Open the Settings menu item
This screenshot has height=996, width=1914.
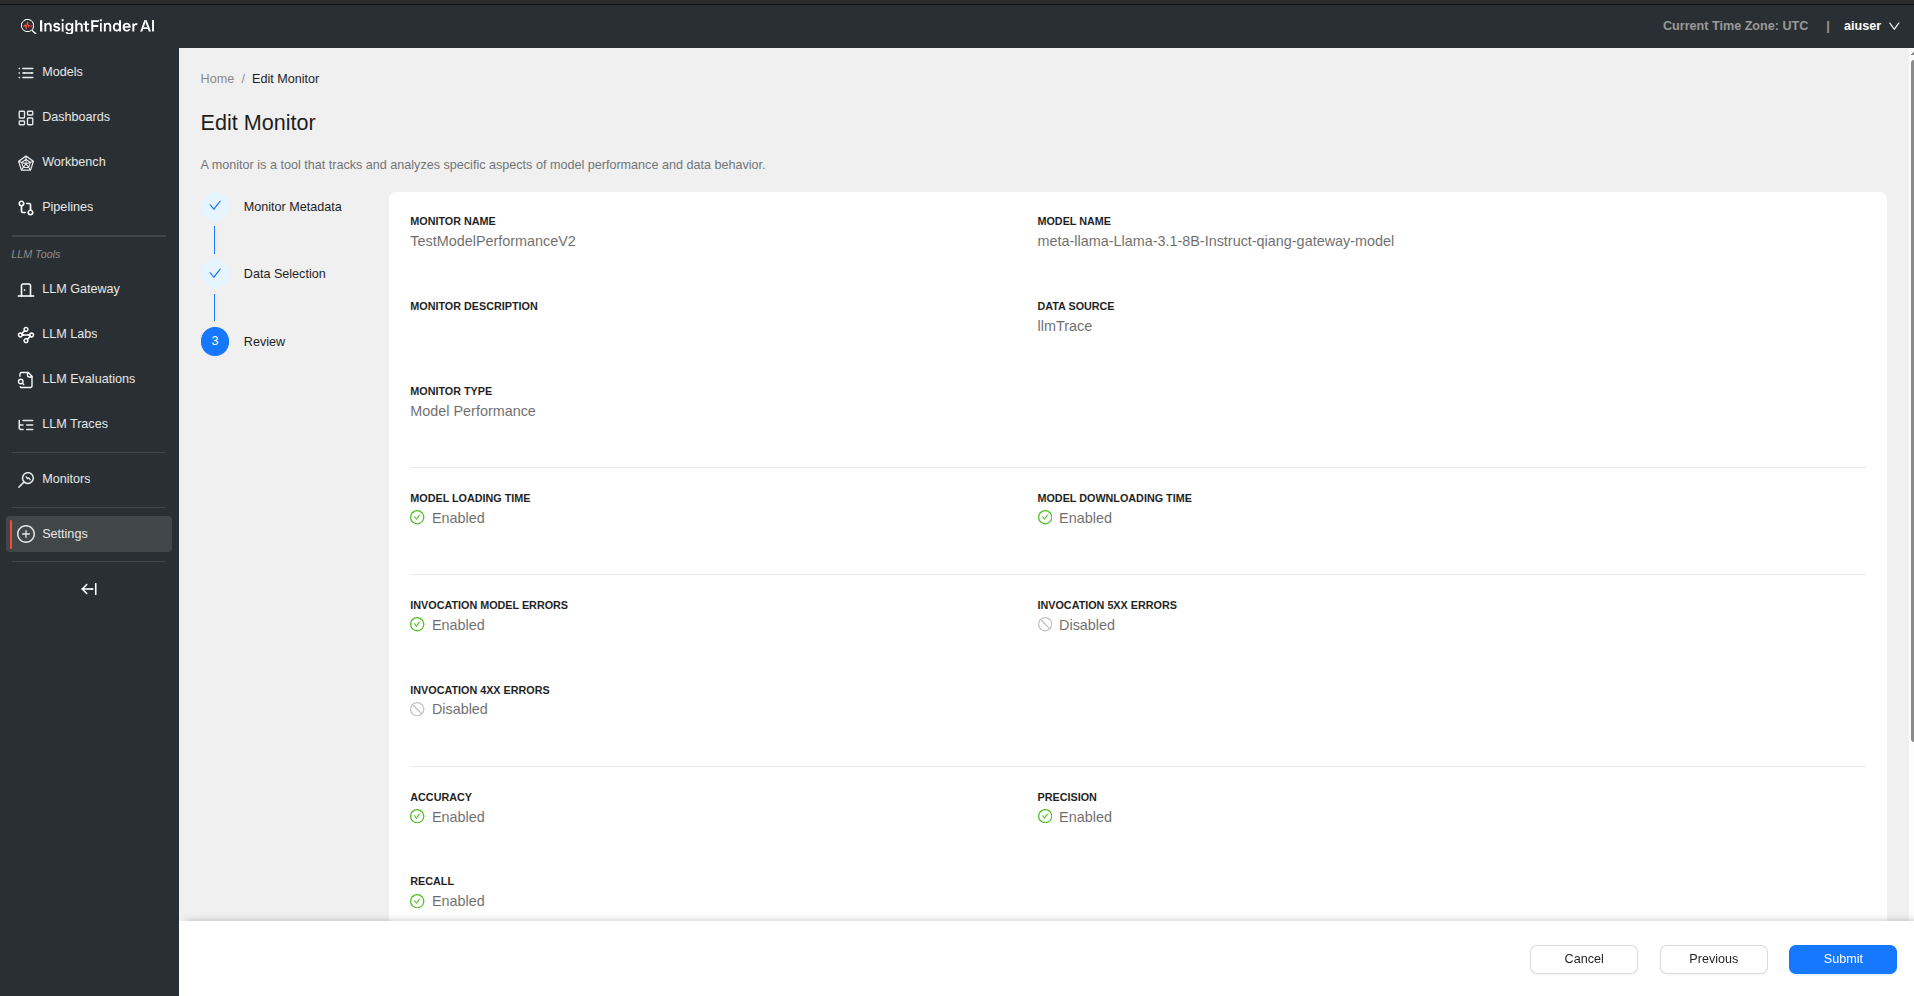coord(65,534)
